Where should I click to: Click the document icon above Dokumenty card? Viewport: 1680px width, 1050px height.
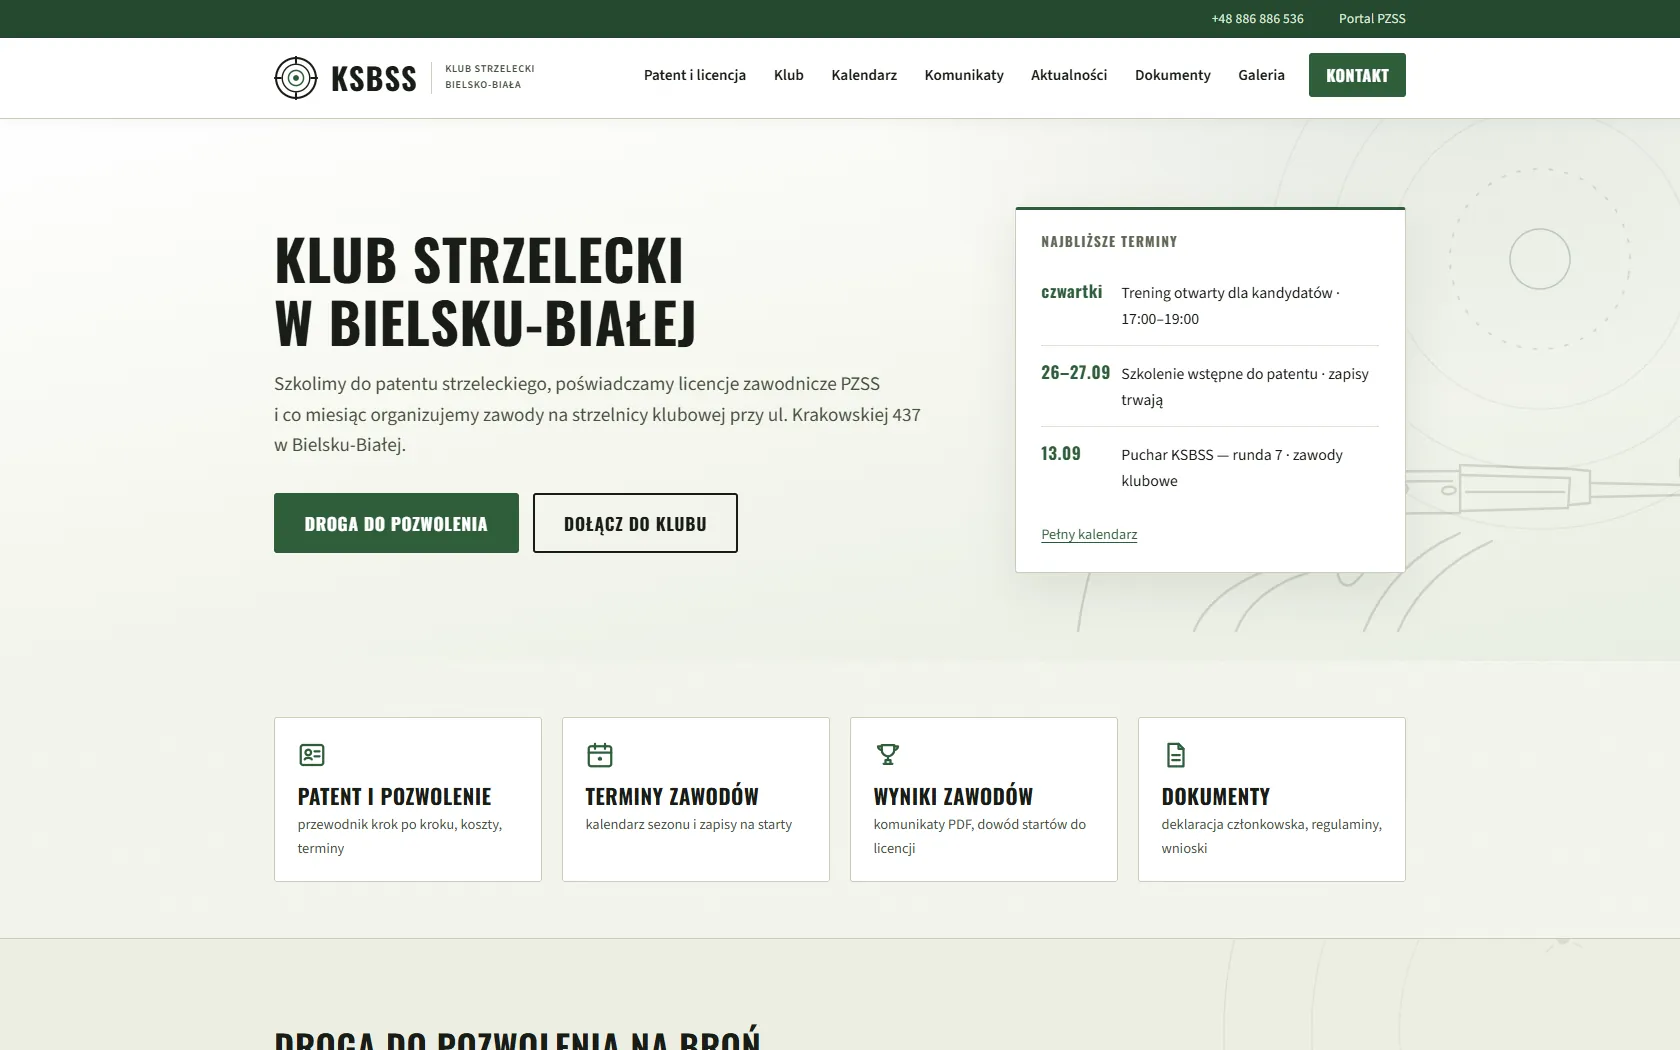pos(1176,755)
